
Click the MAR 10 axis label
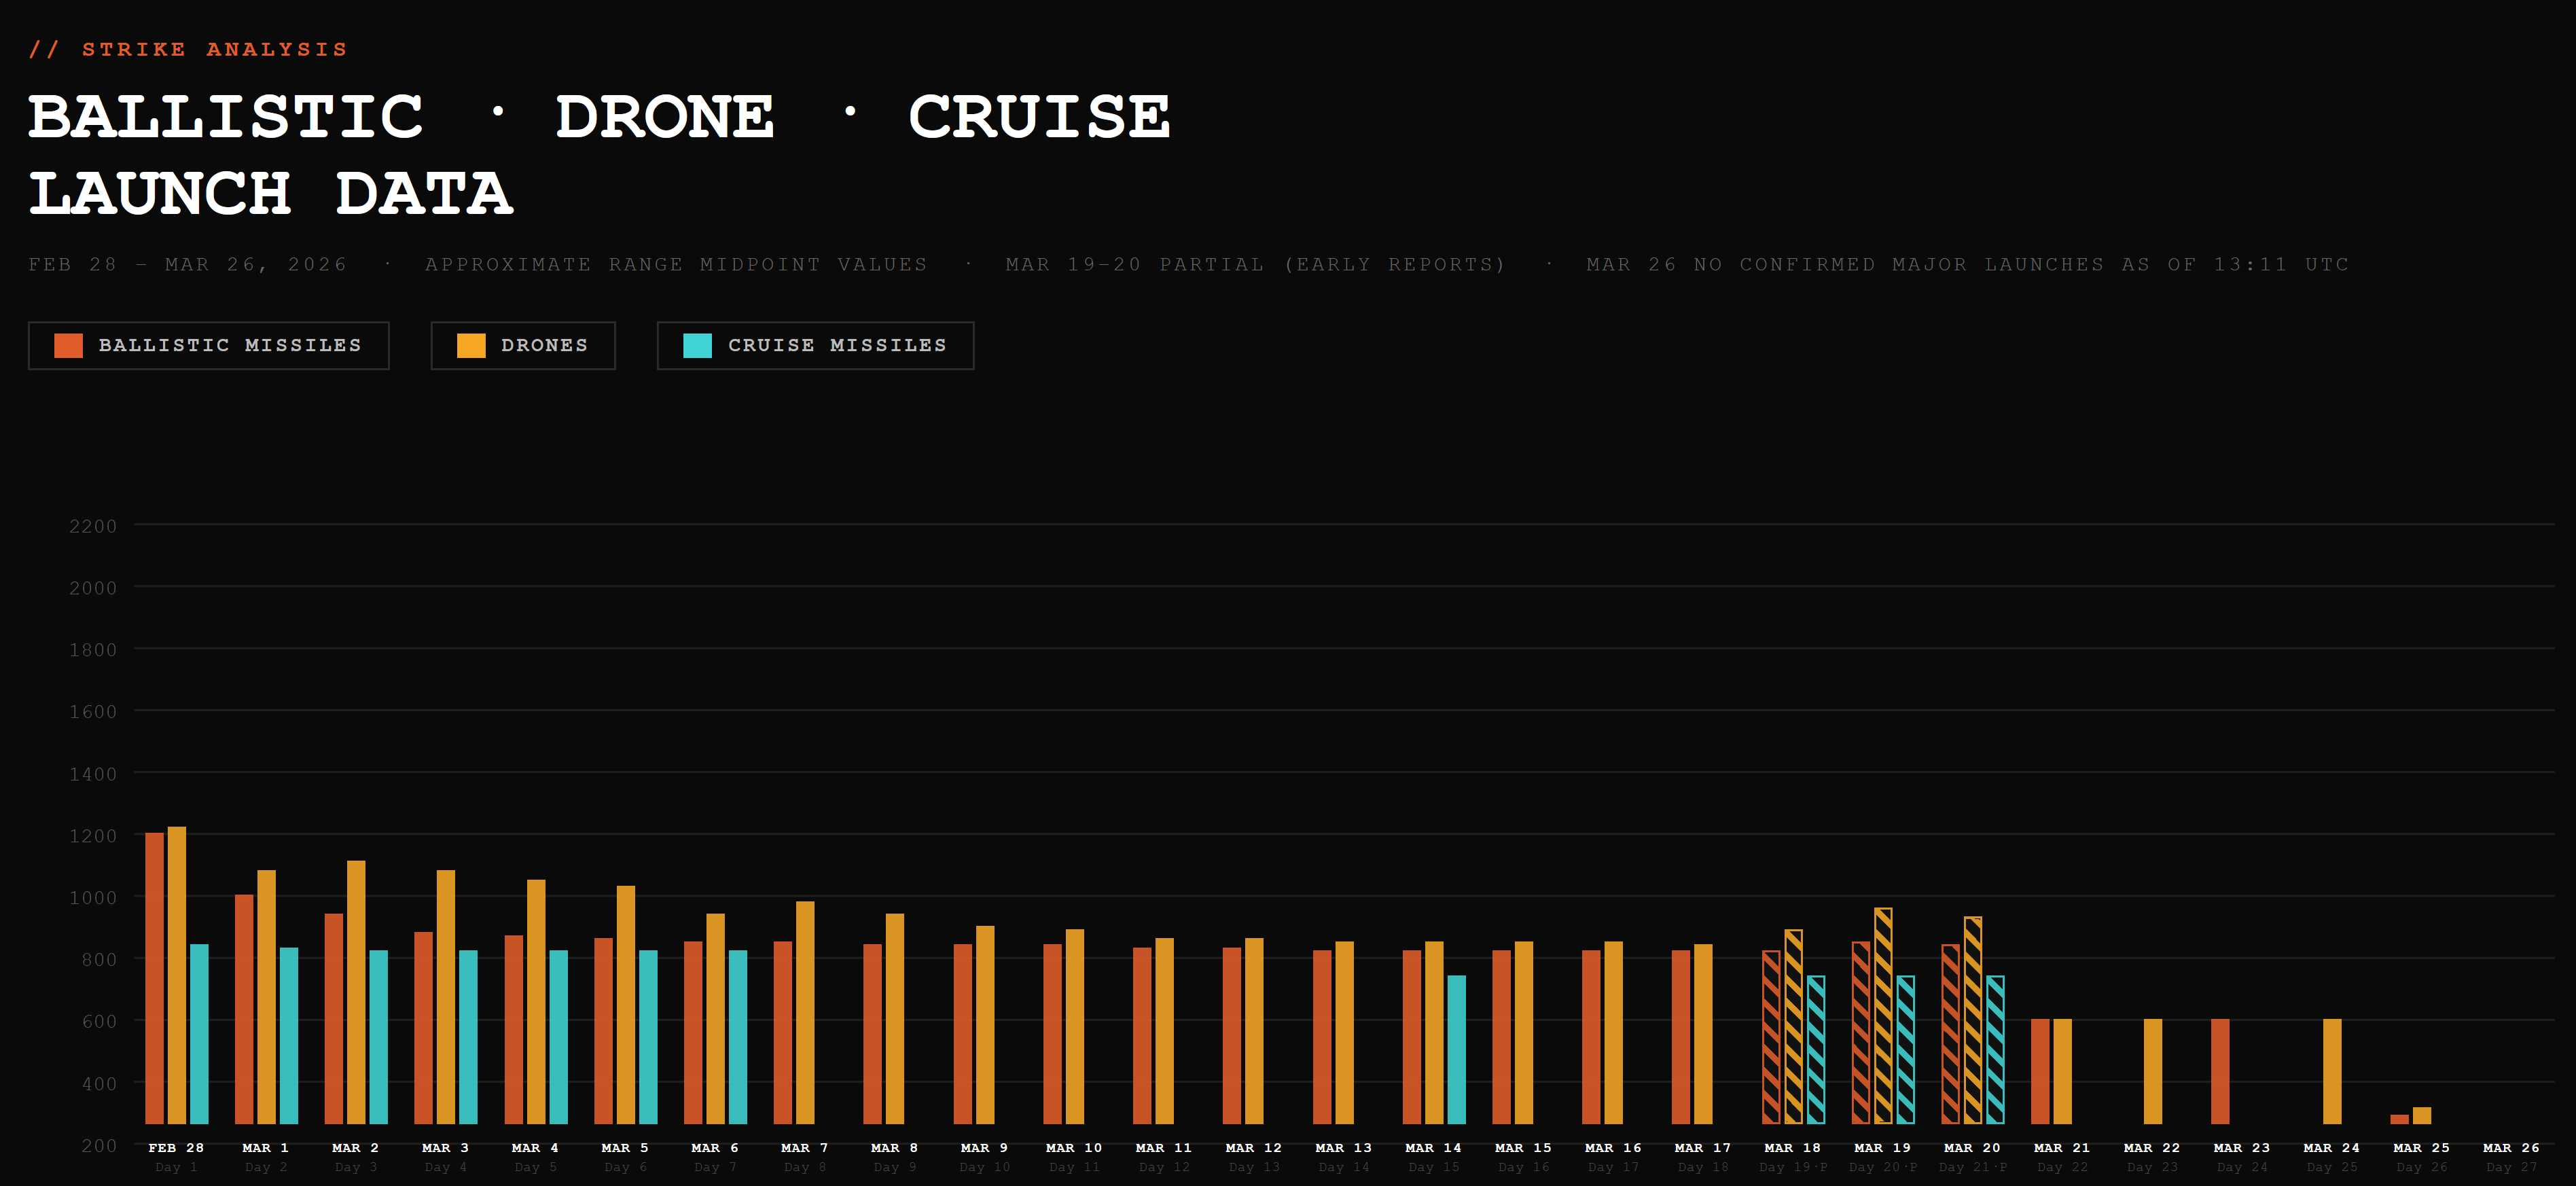[1074, 1148]
